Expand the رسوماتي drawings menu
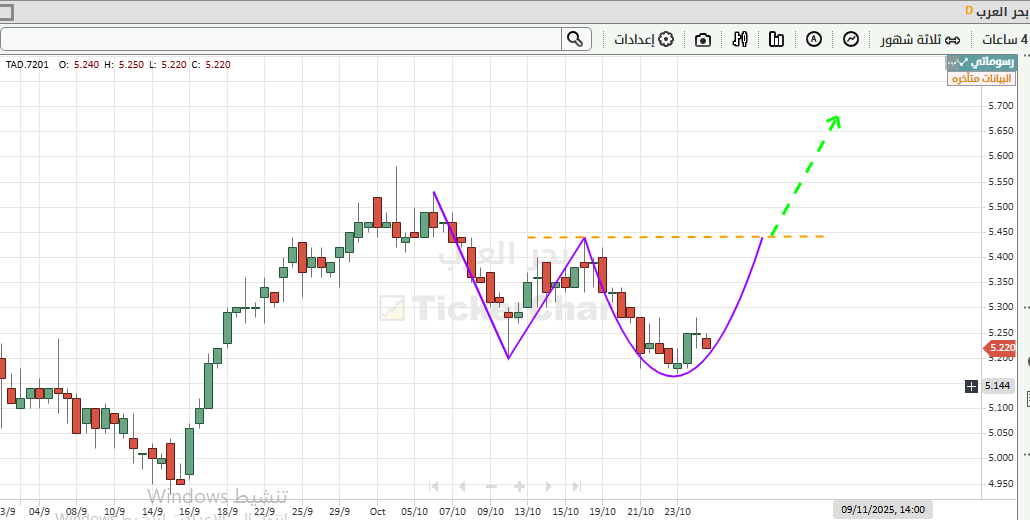This screenshot has height=520, width=1030. click(980, 62)
